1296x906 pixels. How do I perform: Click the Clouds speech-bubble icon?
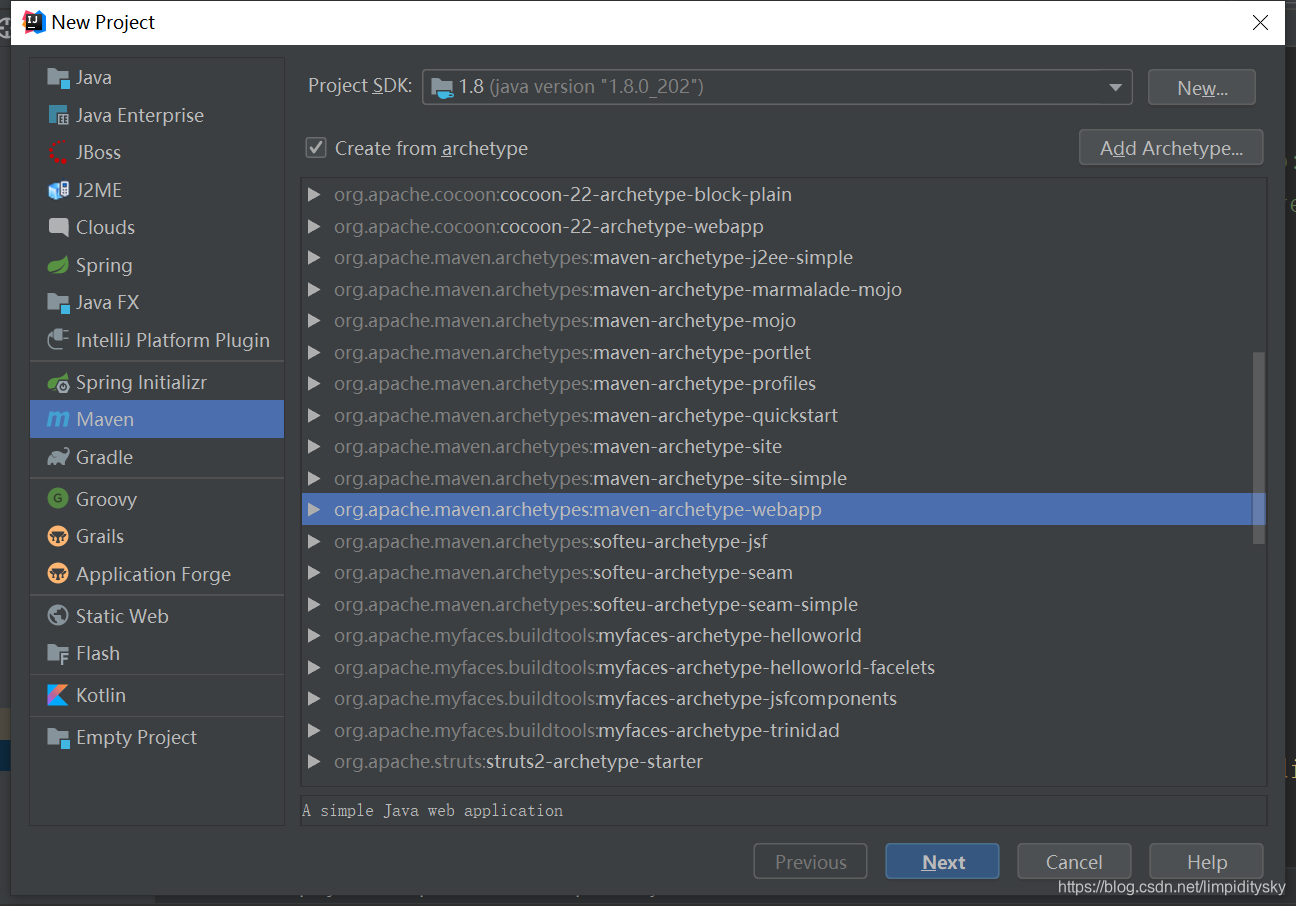58,227
